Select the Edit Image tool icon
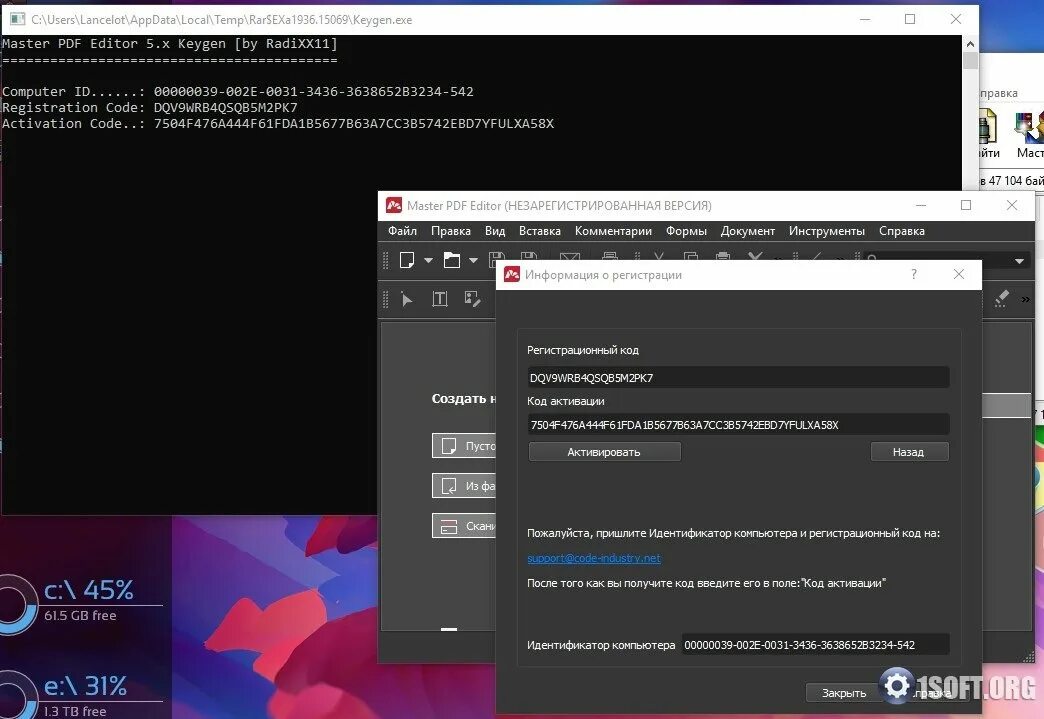The width and height of the screenshot is (1044, 719). [472, 299]
